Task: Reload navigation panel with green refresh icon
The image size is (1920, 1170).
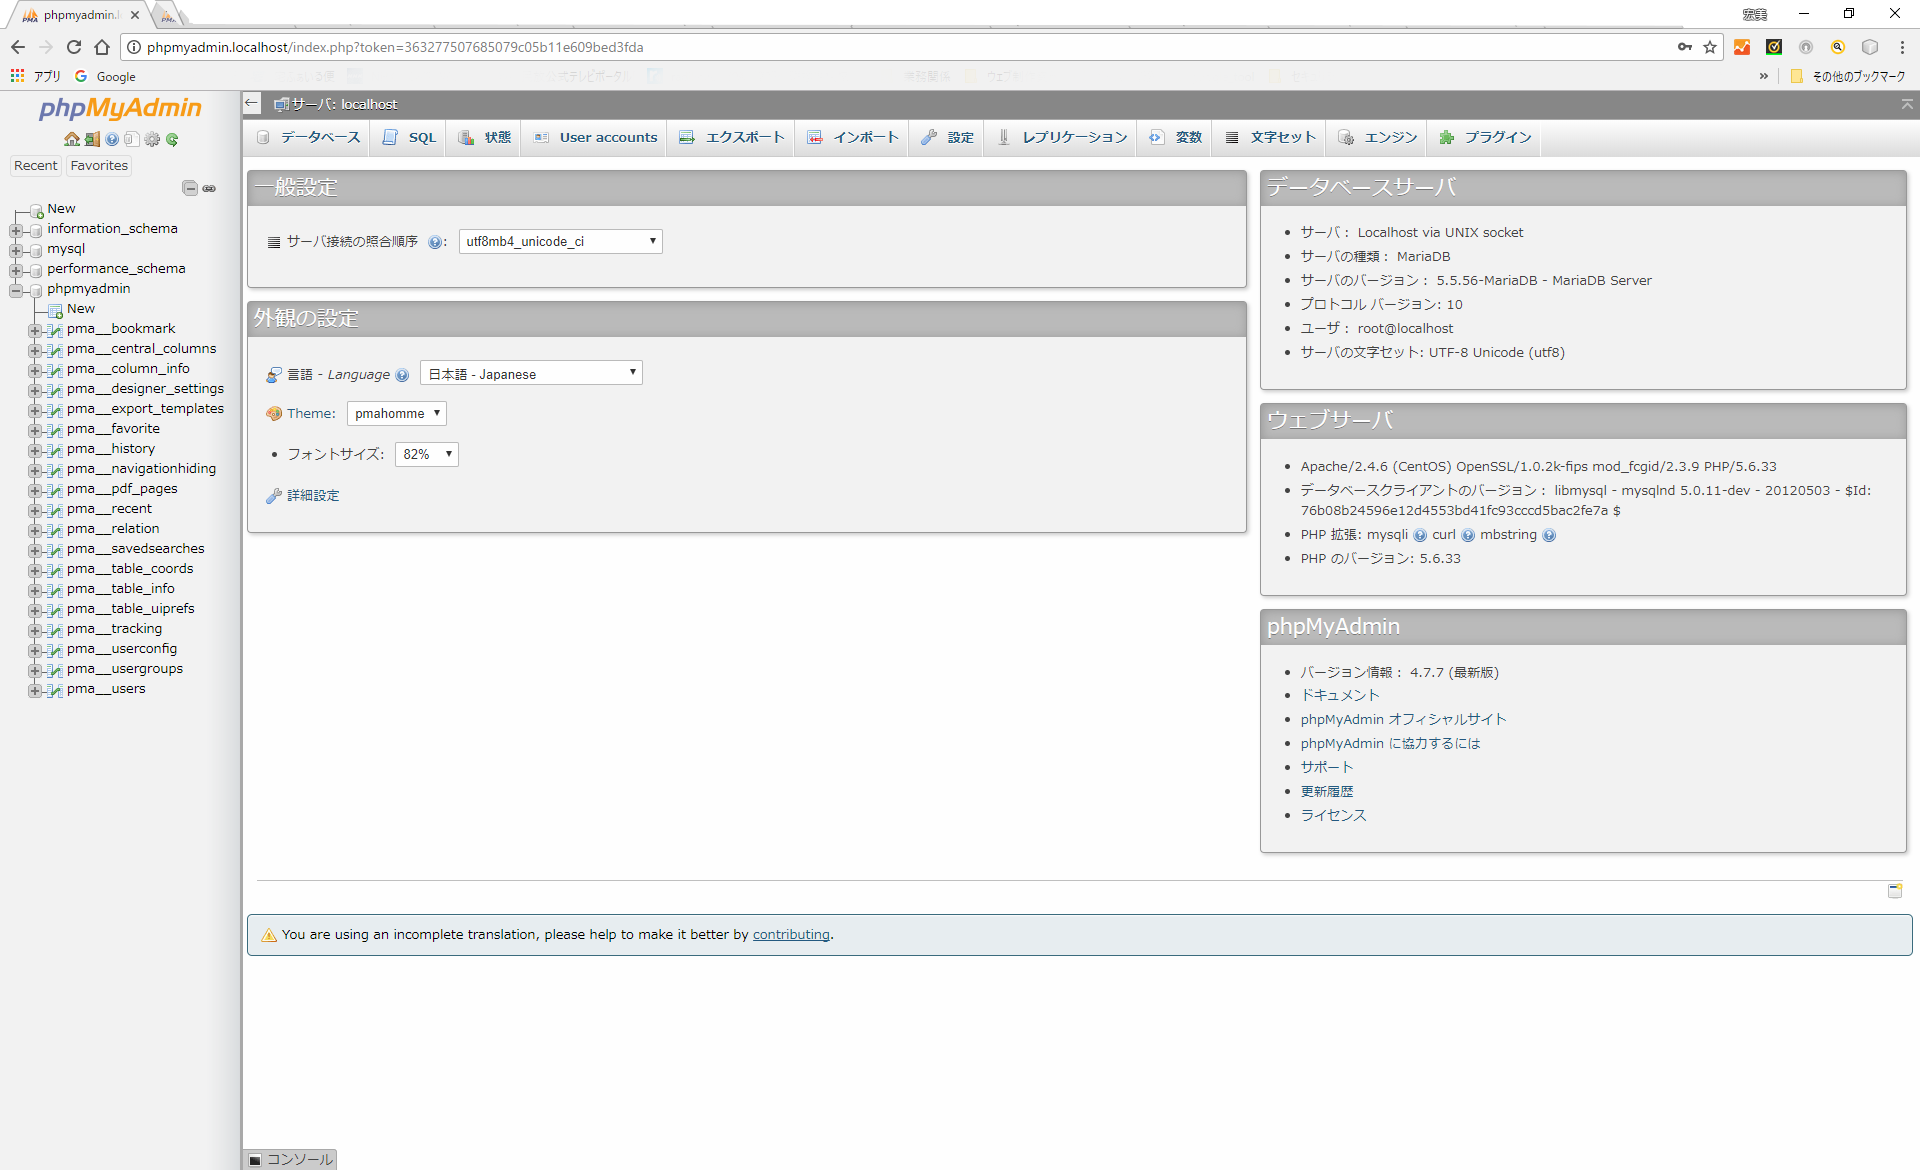Action: pyautogui.click(x=172, y=140)
